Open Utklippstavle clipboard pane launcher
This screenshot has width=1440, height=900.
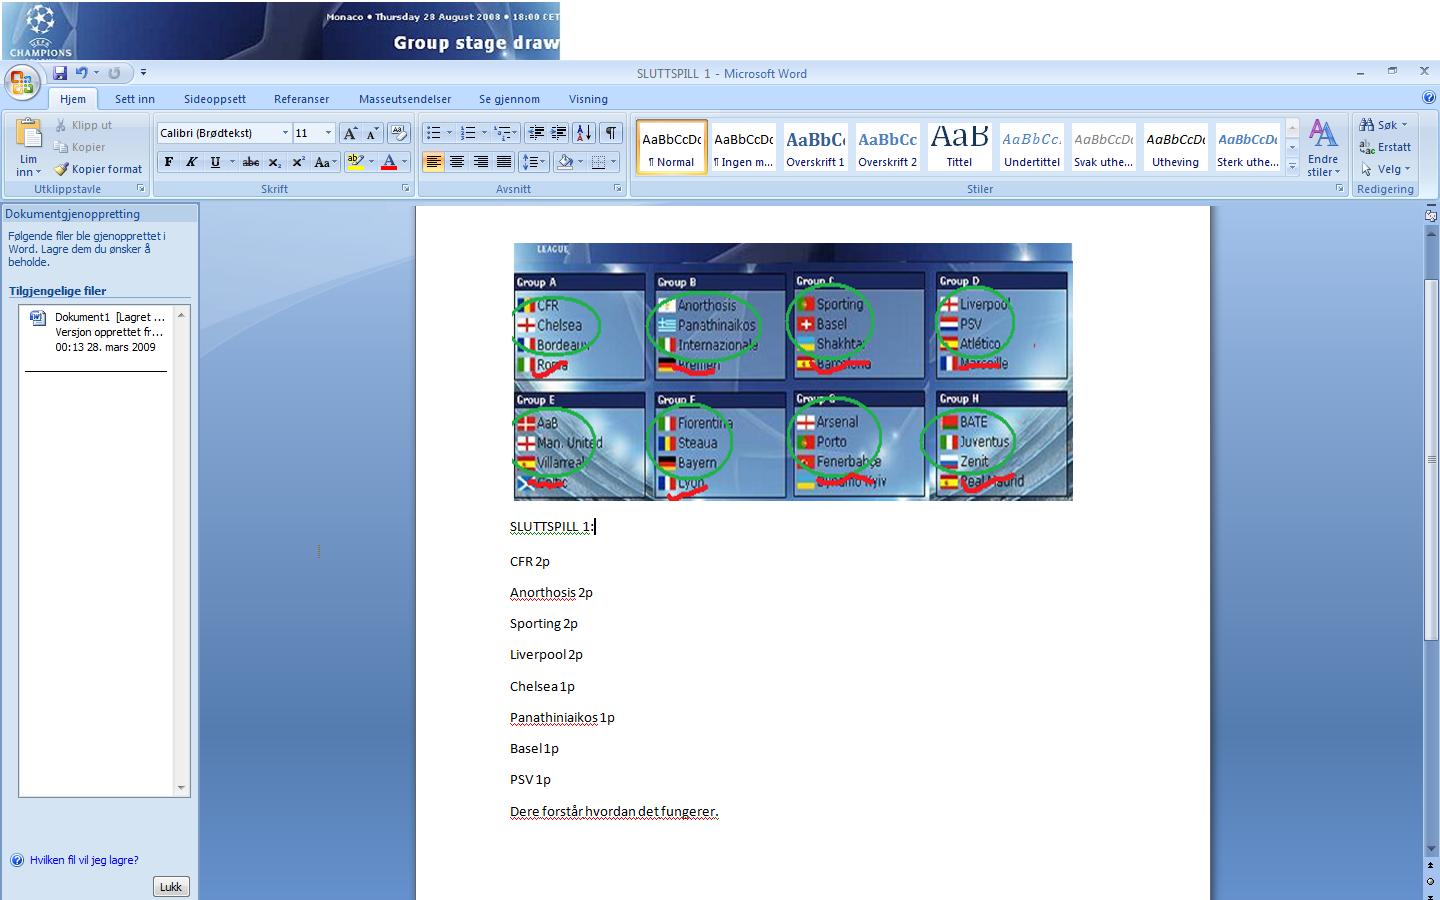[x=141, y=188]
